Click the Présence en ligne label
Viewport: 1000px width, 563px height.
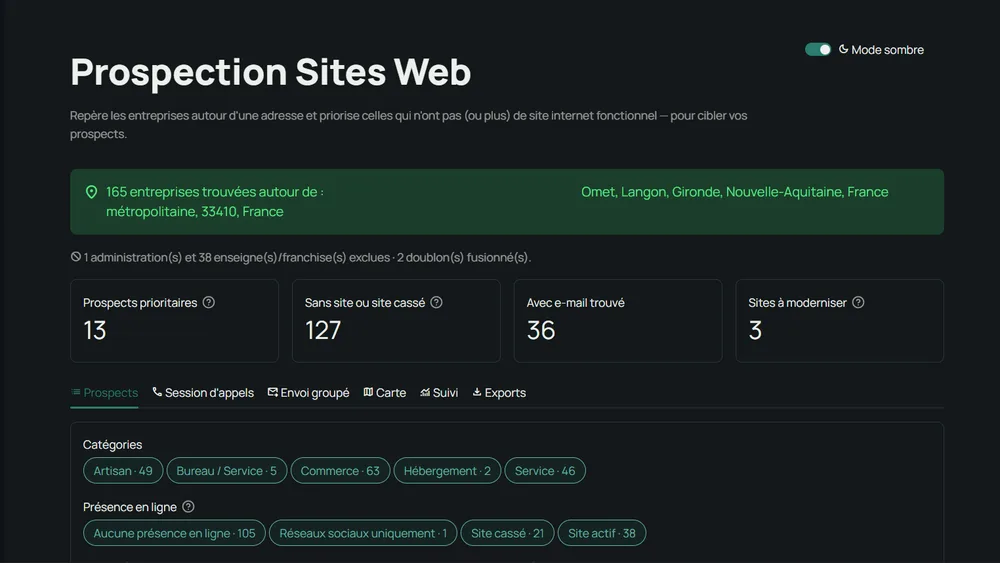(x=129, y=507)
